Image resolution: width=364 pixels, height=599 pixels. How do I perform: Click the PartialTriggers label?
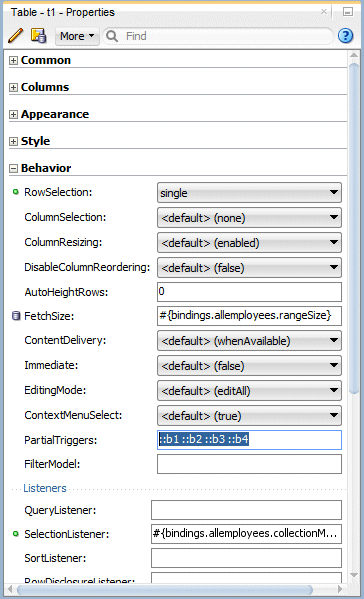61,440
